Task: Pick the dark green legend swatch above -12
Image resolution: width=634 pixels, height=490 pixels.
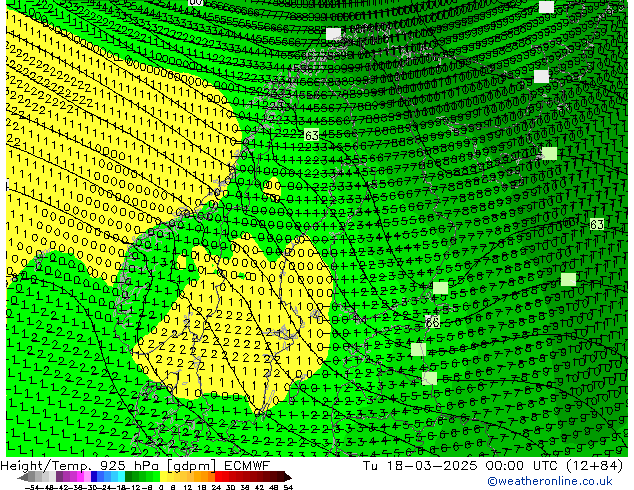Action: (x=129, y=477)
